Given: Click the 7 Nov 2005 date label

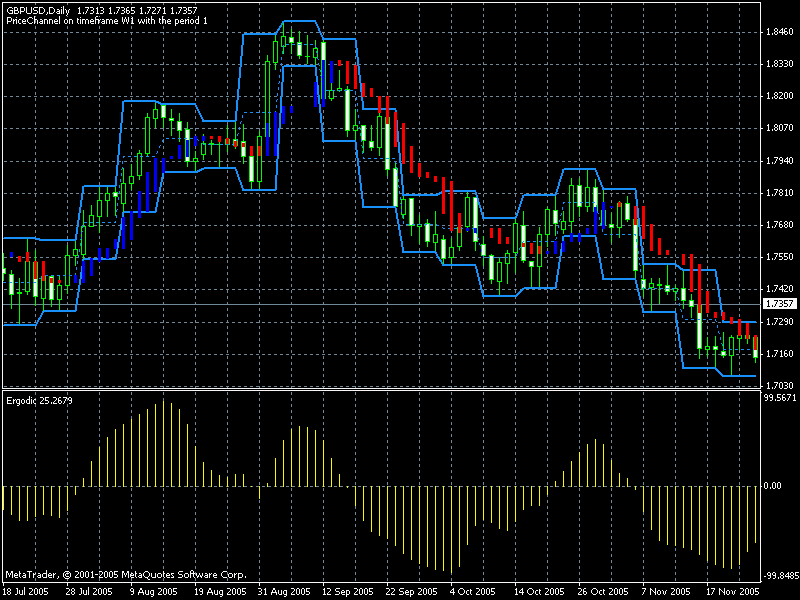Looking at the screenshot, I should pyautogui.click(x=666, y=592).
